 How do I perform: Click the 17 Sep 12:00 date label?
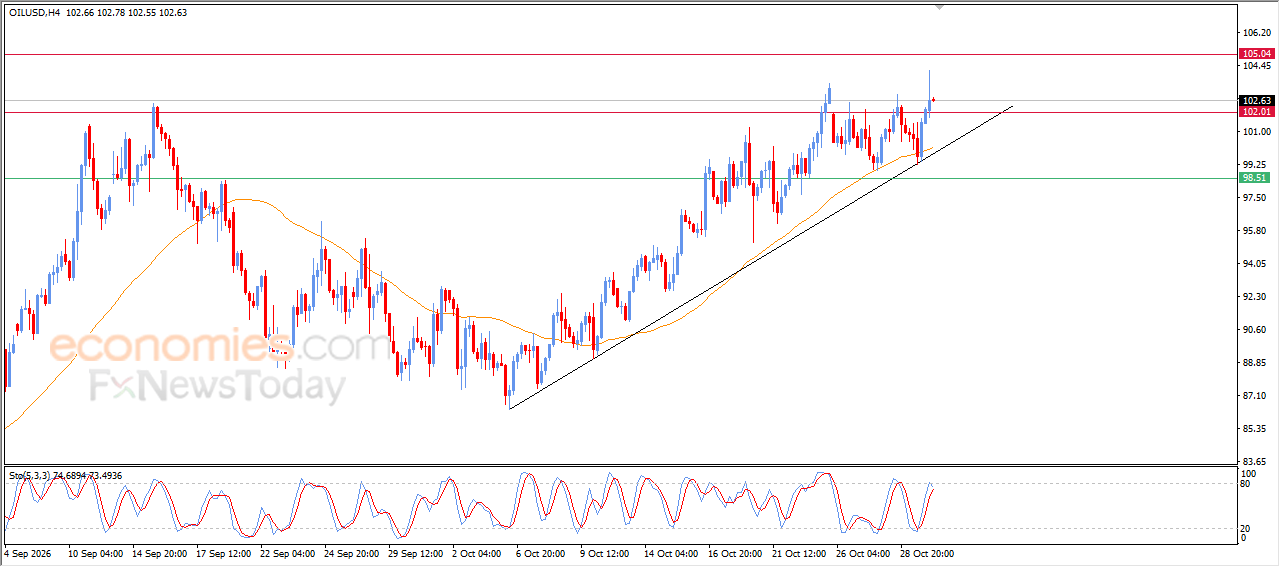226,552
